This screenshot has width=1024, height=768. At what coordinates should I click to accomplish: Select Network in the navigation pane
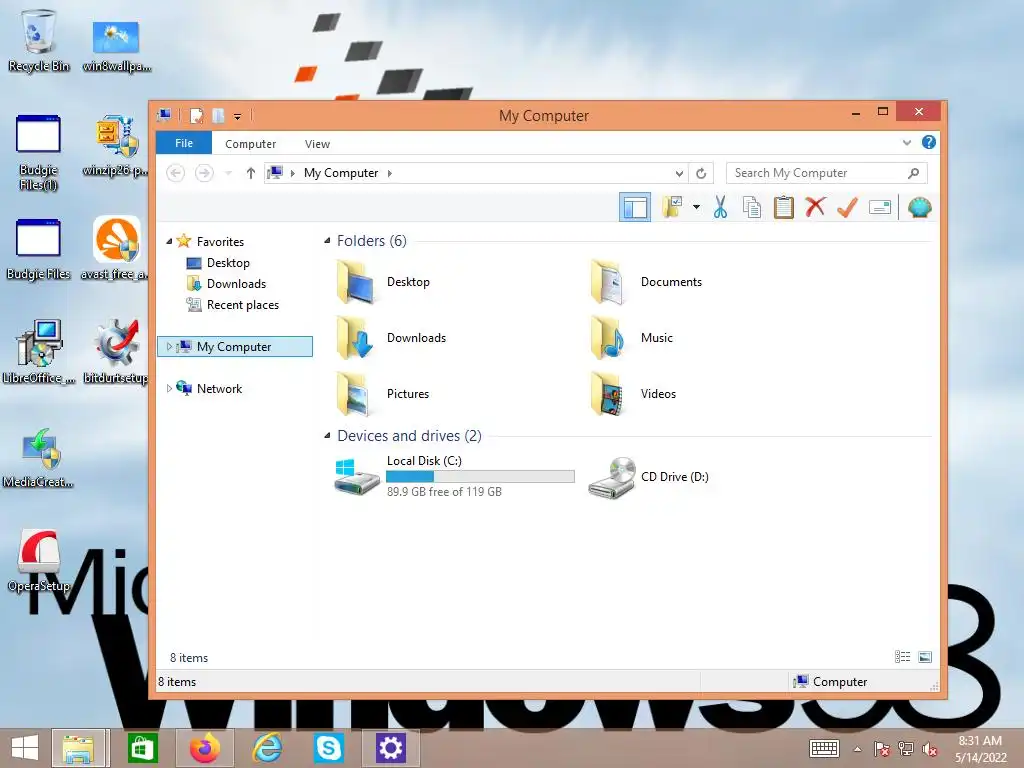point(219,389)
